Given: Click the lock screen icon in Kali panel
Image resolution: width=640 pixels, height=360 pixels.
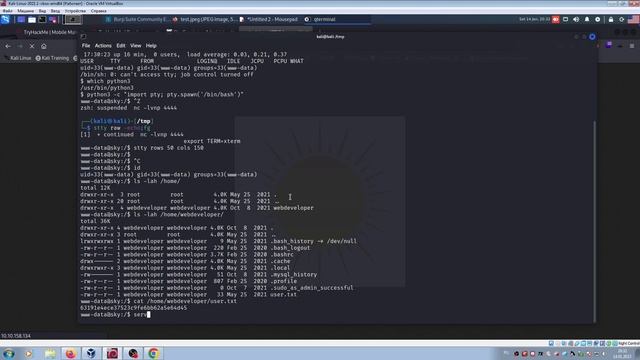Looking at the screenshot, I should click(611, 19).
